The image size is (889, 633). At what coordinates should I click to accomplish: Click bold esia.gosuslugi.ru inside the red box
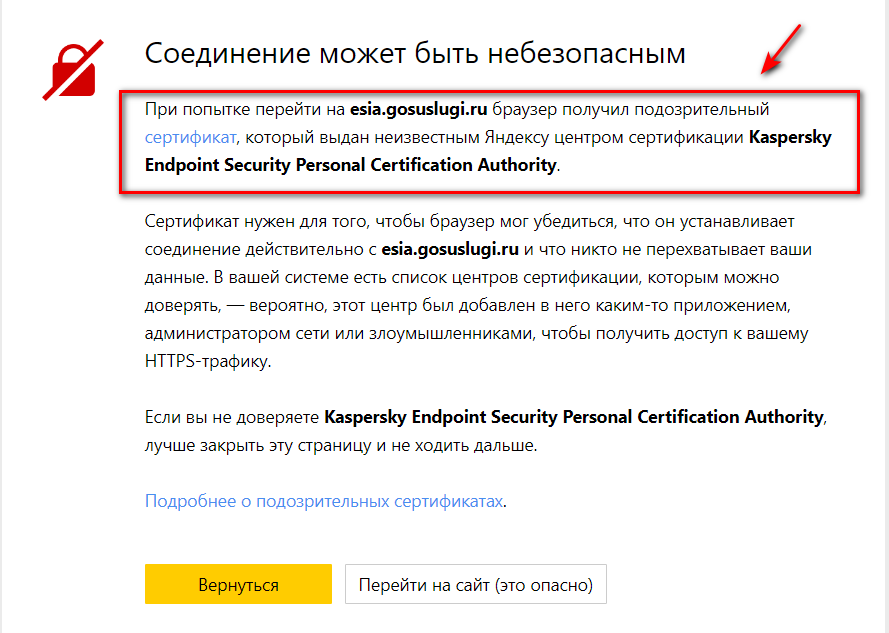pyautogui.click(x=418, y=109)
